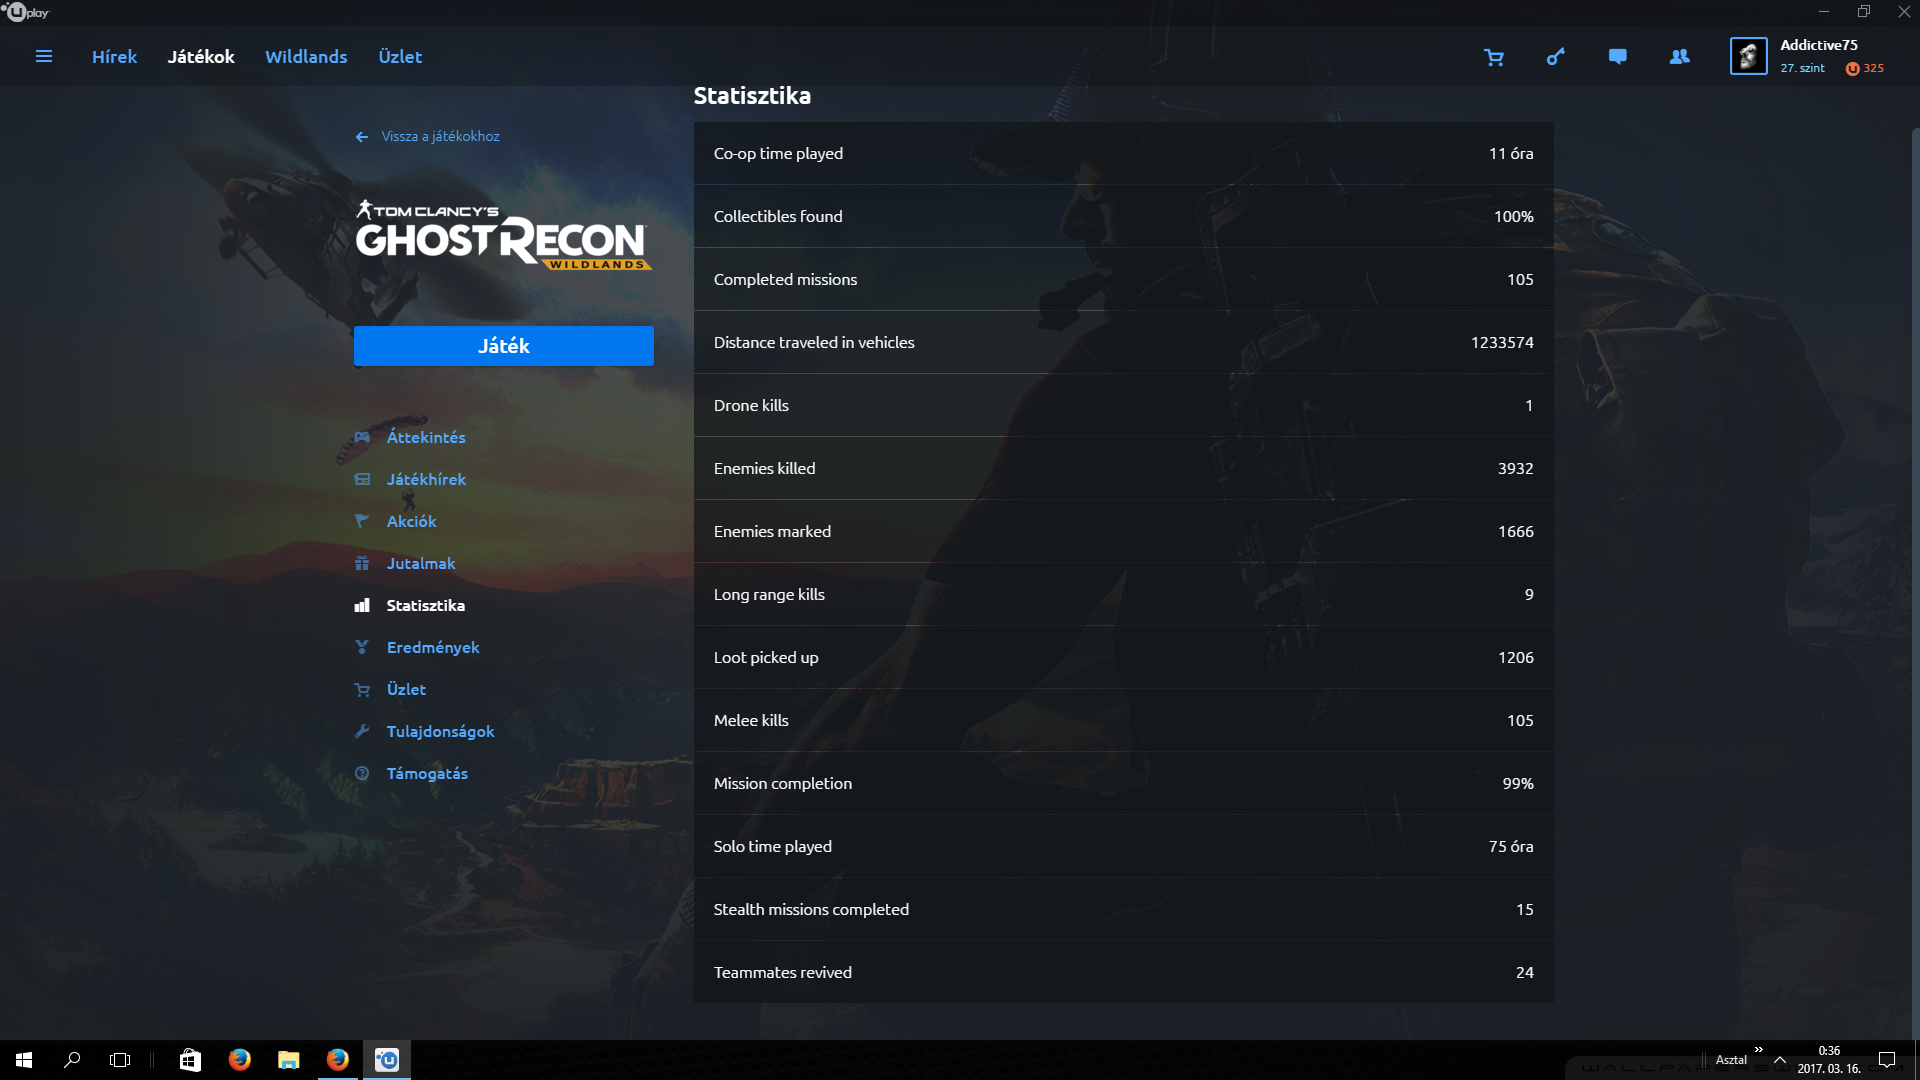Click the Loot picked up value 1206

[x=1515, y=657]
